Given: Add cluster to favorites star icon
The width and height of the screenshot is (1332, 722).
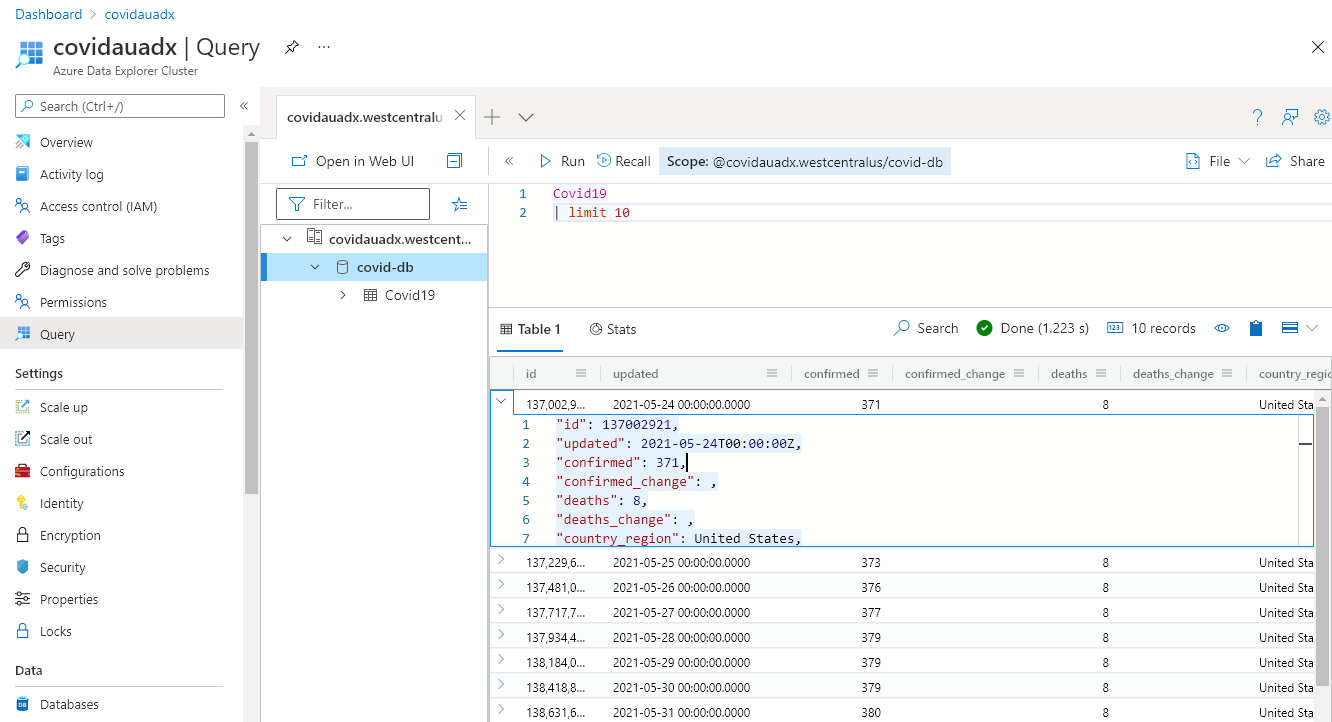Looking at the screenshot, I should coord(459,204).
